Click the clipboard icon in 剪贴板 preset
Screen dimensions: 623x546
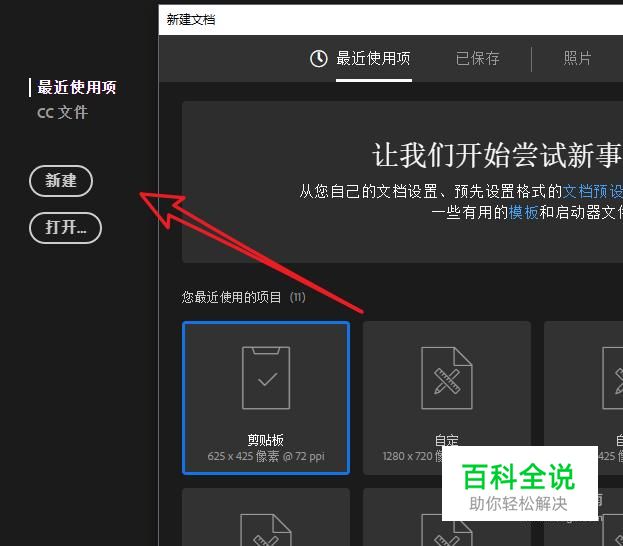pos(266,378)
